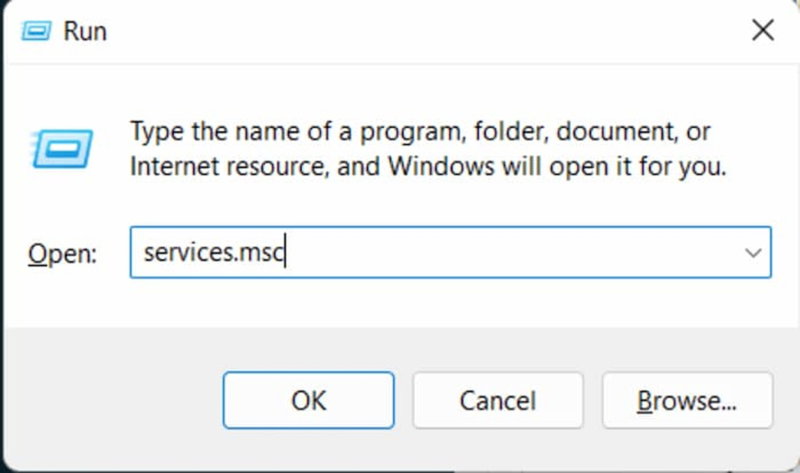Click blank space right of services.msc text
The height and width of the screenshot is (473, 800).
(500, 253)
